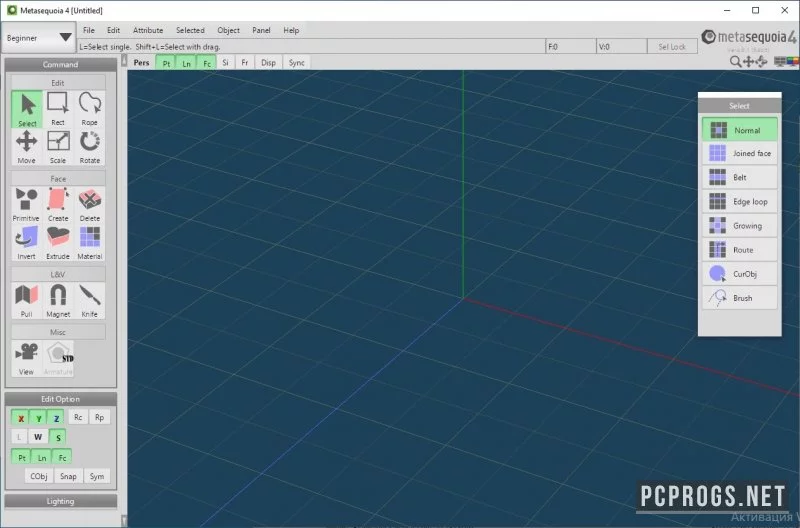Screen dimensions: 800x528
Task: Open the Attribute menu
Action: click(x=148, y=30)
